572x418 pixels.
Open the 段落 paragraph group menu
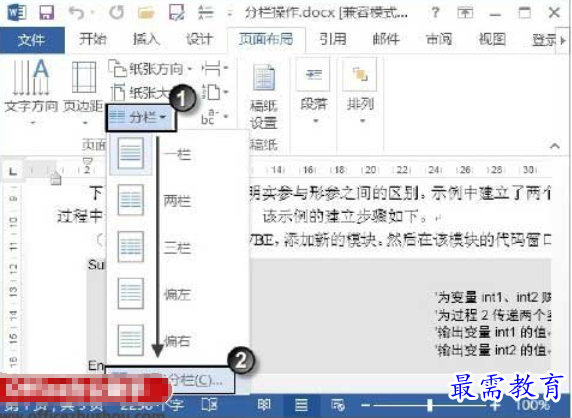coord(314,91)
